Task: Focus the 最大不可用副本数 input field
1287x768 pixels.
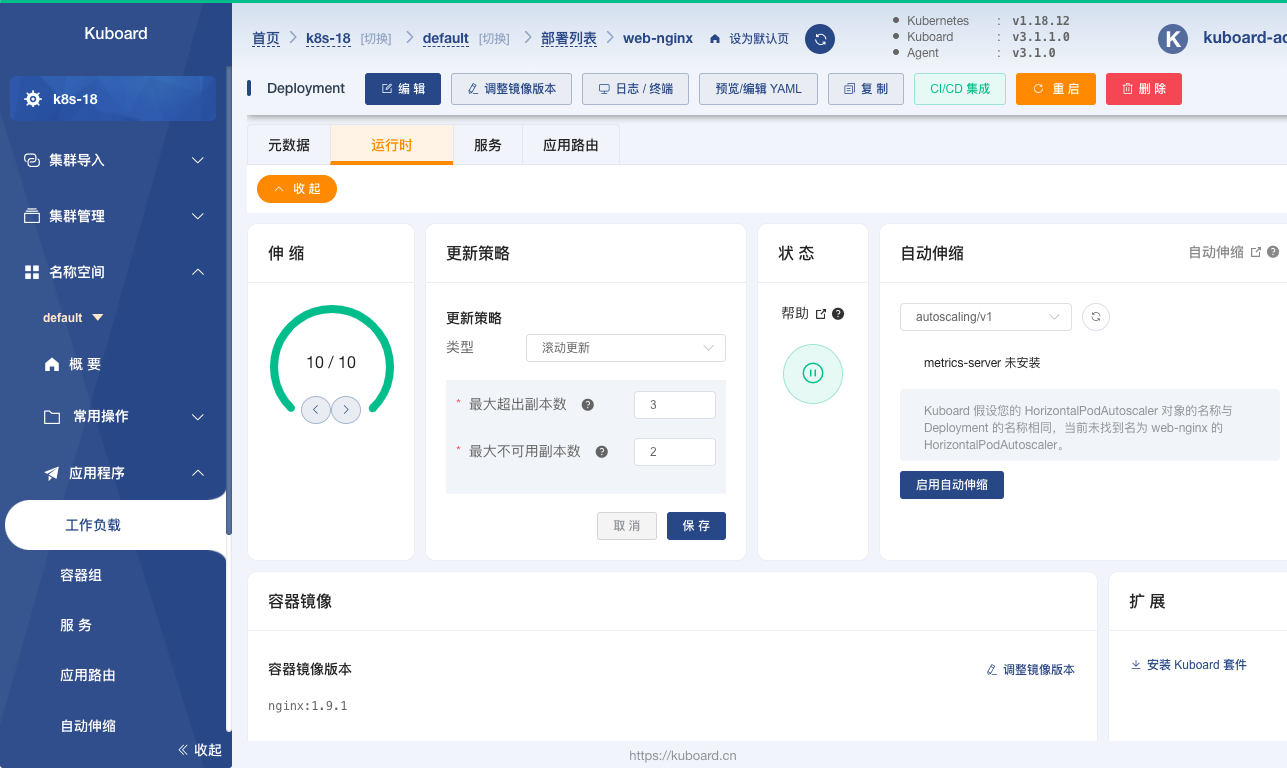Action: coord(675,452)
